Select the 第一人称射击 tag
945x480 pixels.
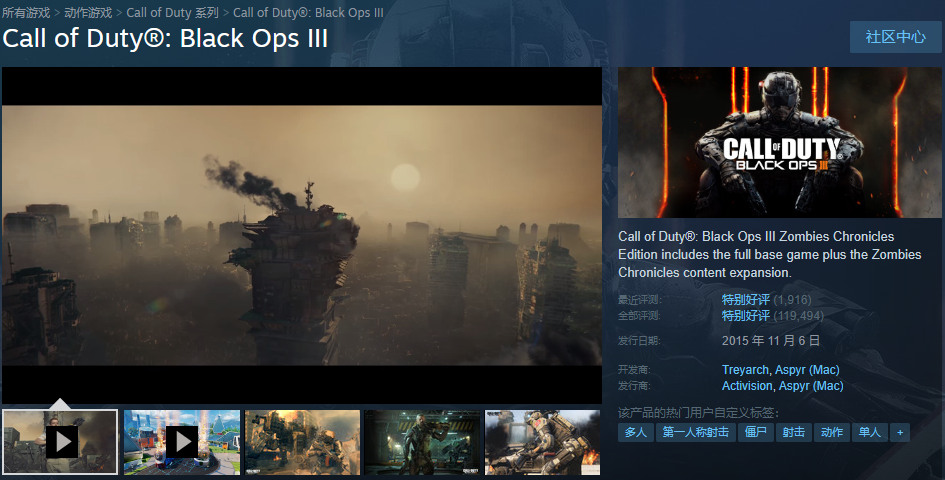point(696,432)
